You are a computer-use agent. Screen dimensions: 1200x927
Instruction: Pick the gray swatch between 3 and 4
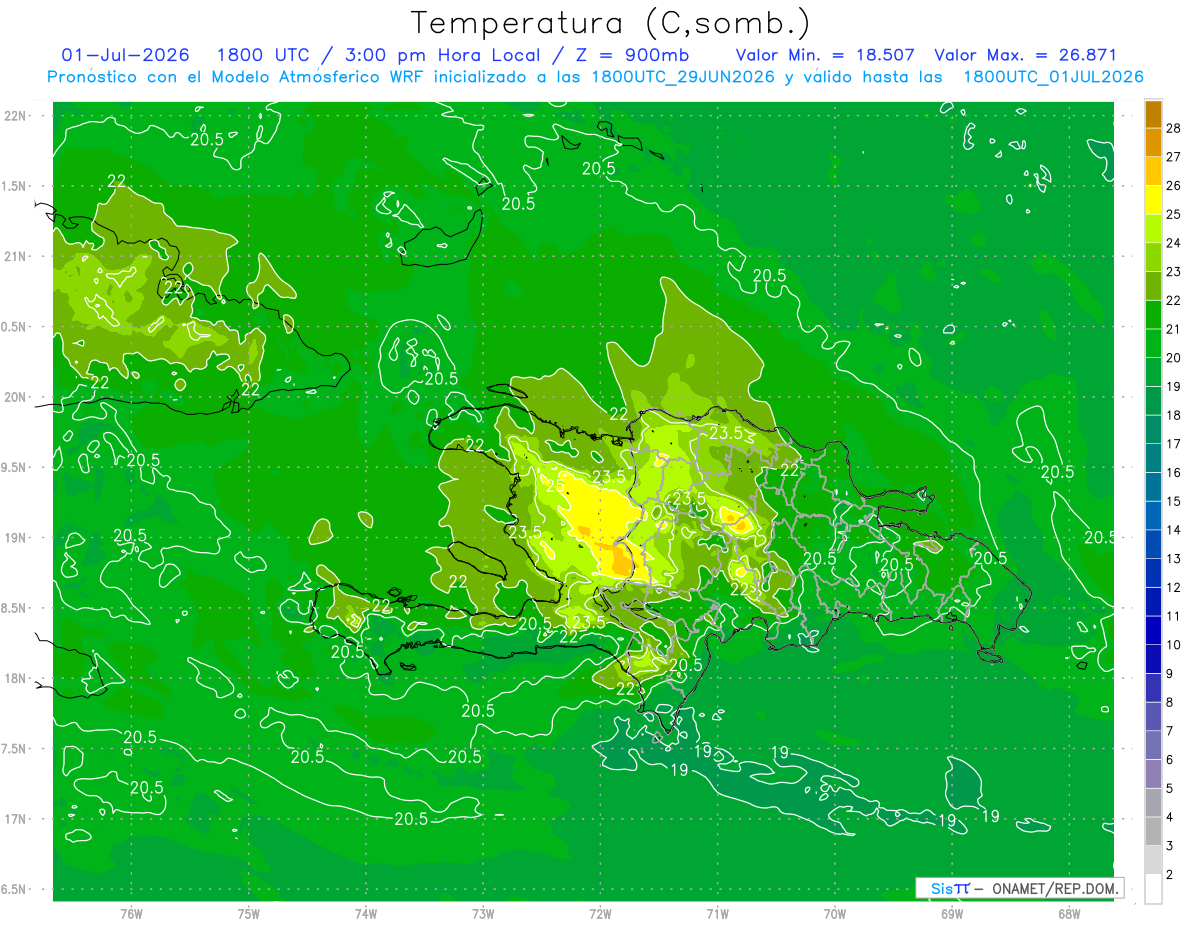[1153, 832]
